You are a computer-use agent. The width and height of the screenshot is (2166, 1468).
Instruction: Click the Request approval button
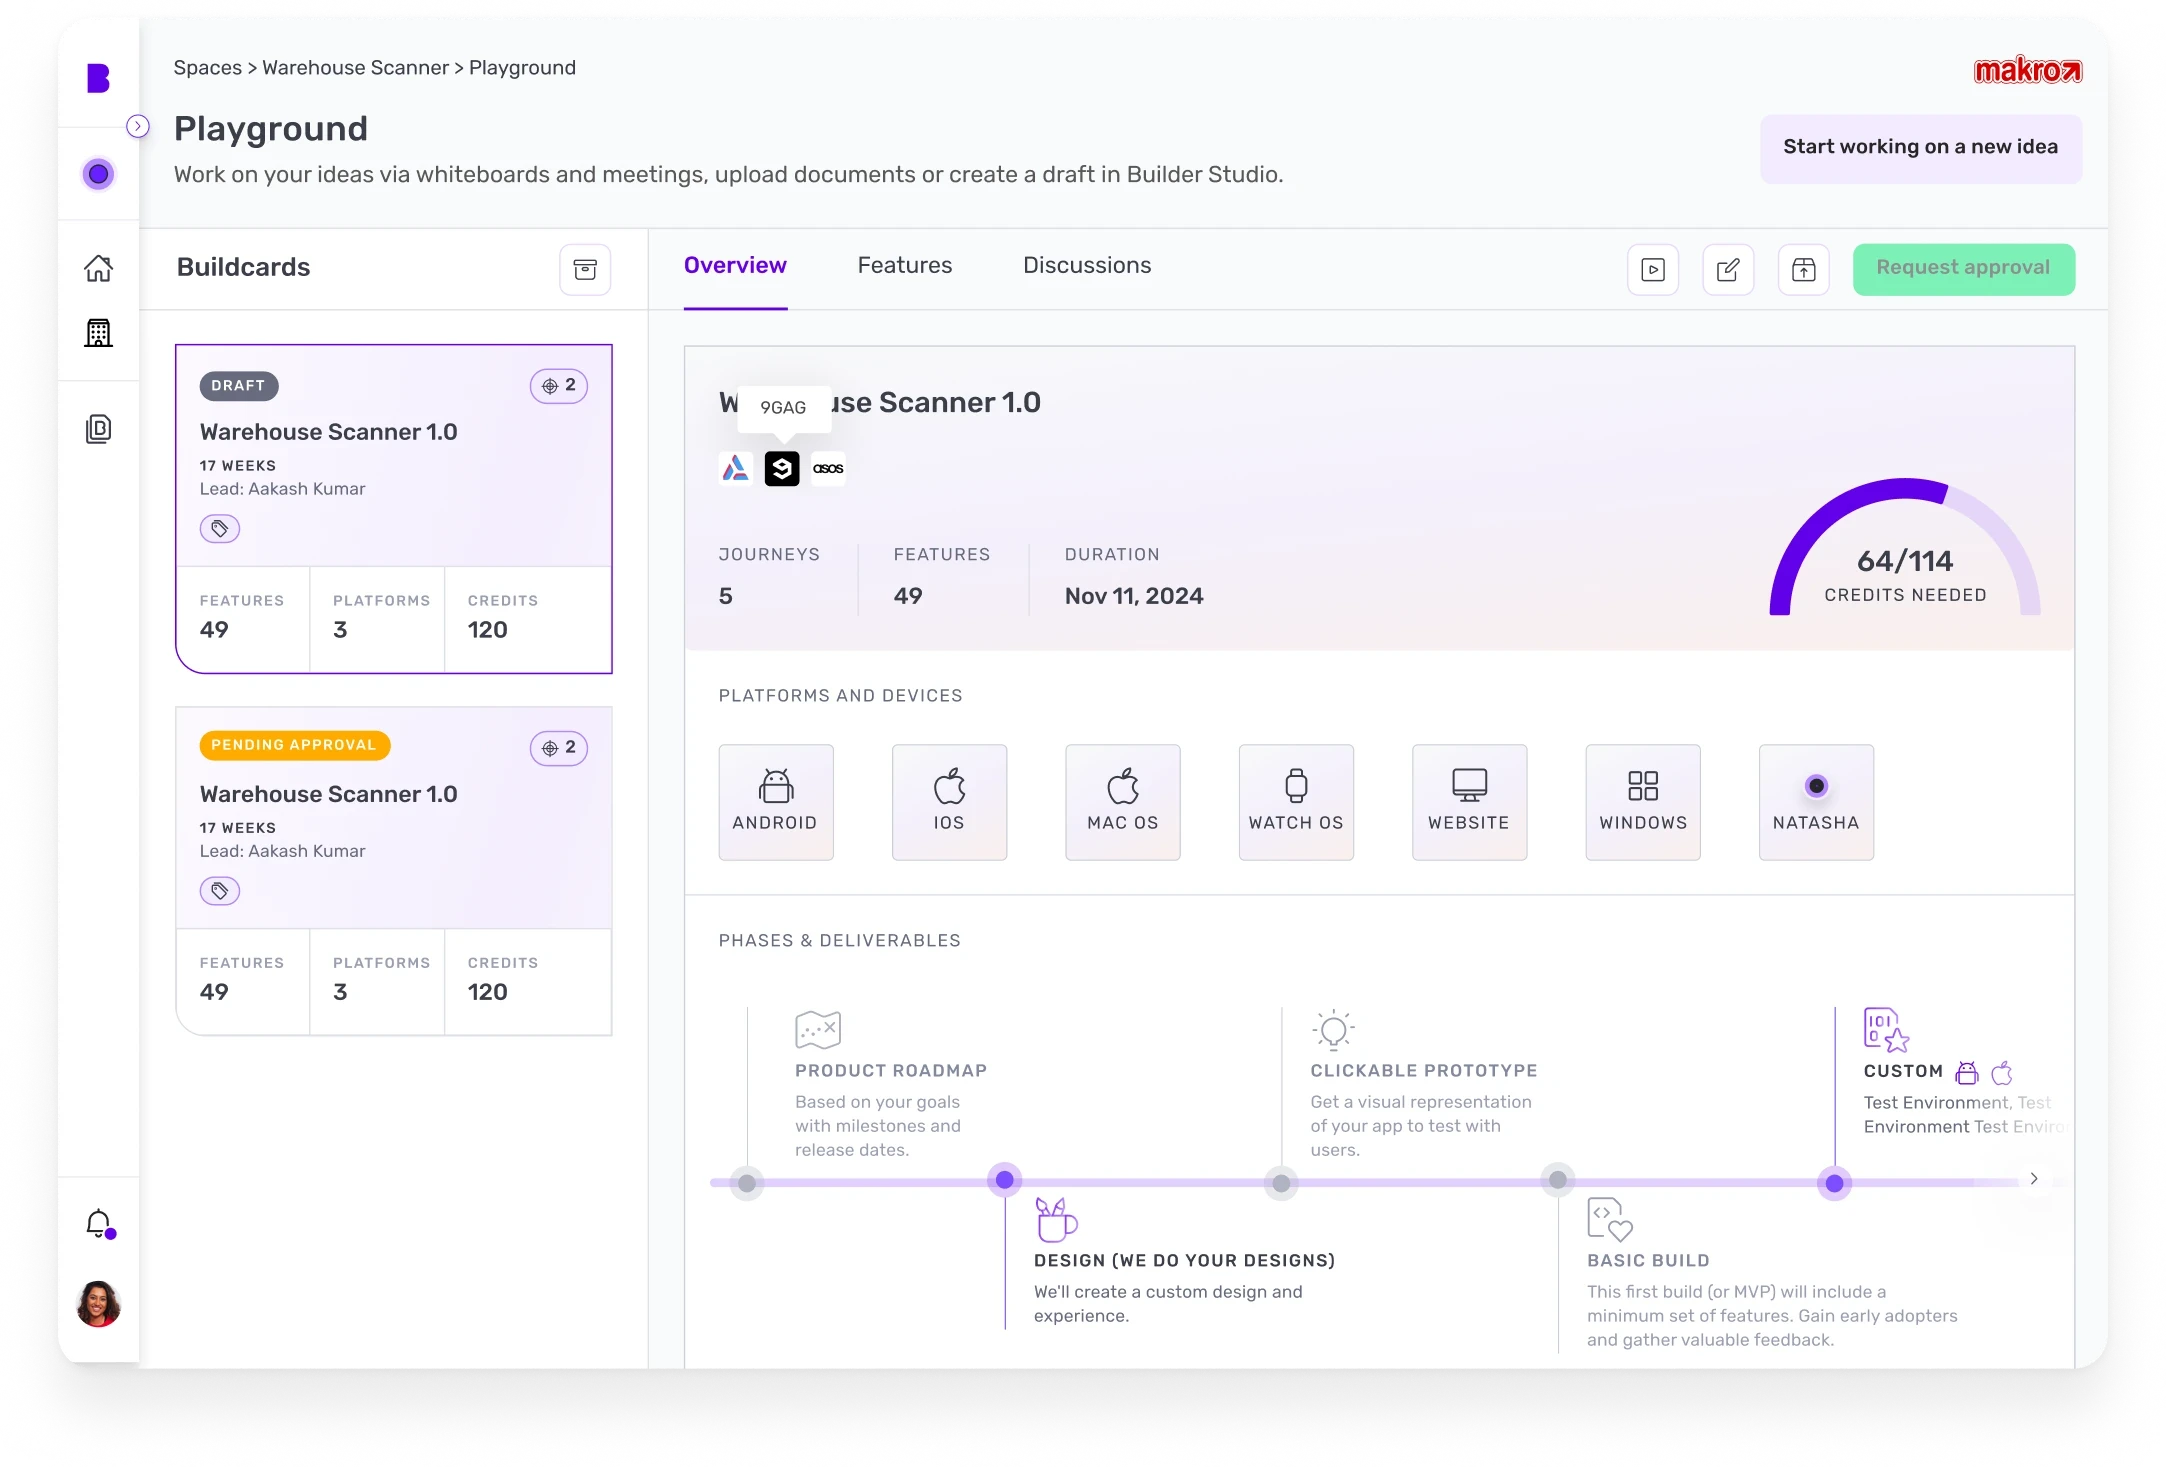pos(1963,269)
